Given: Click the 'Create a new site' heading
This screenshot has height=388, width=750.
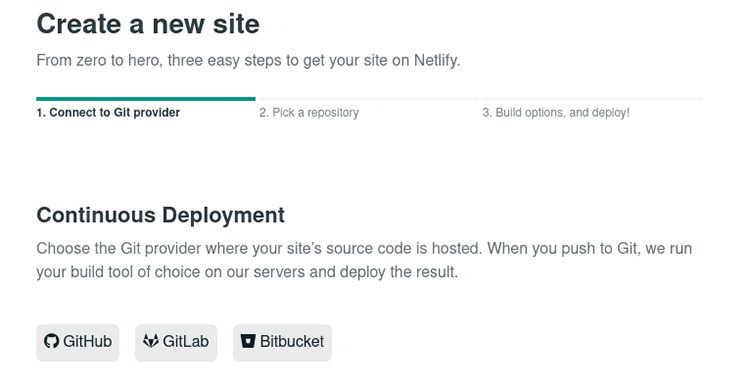Looking at the screenshot, I should [148, 24].
